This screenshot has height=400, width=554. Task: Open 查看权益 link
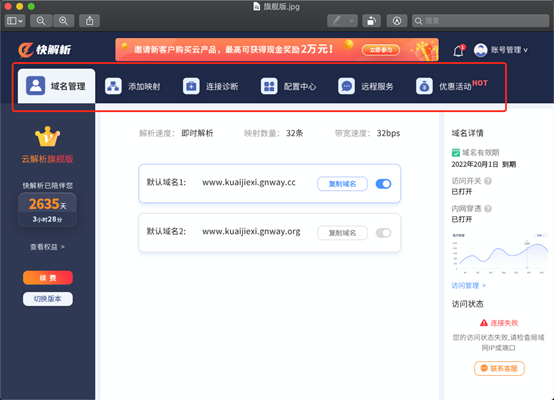coord(47,247)
